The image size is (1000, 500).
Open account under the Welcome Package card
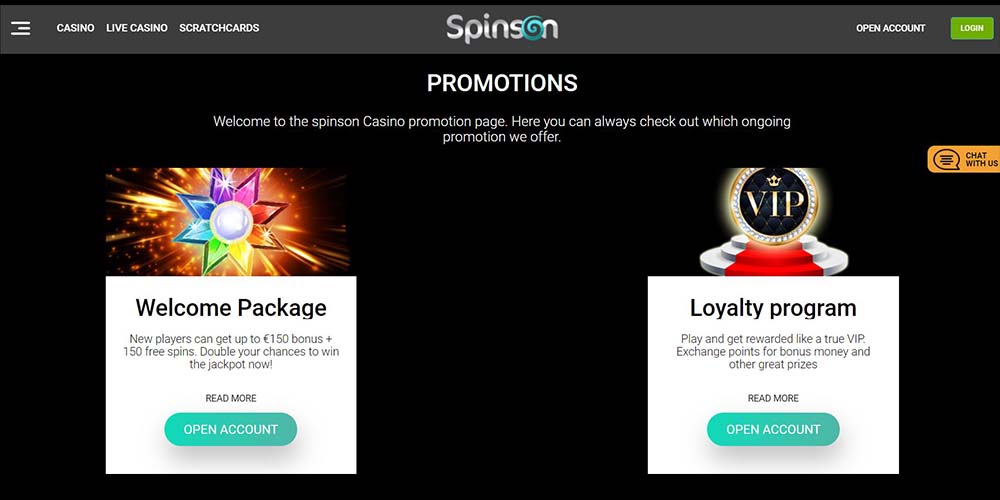(231, 429)
